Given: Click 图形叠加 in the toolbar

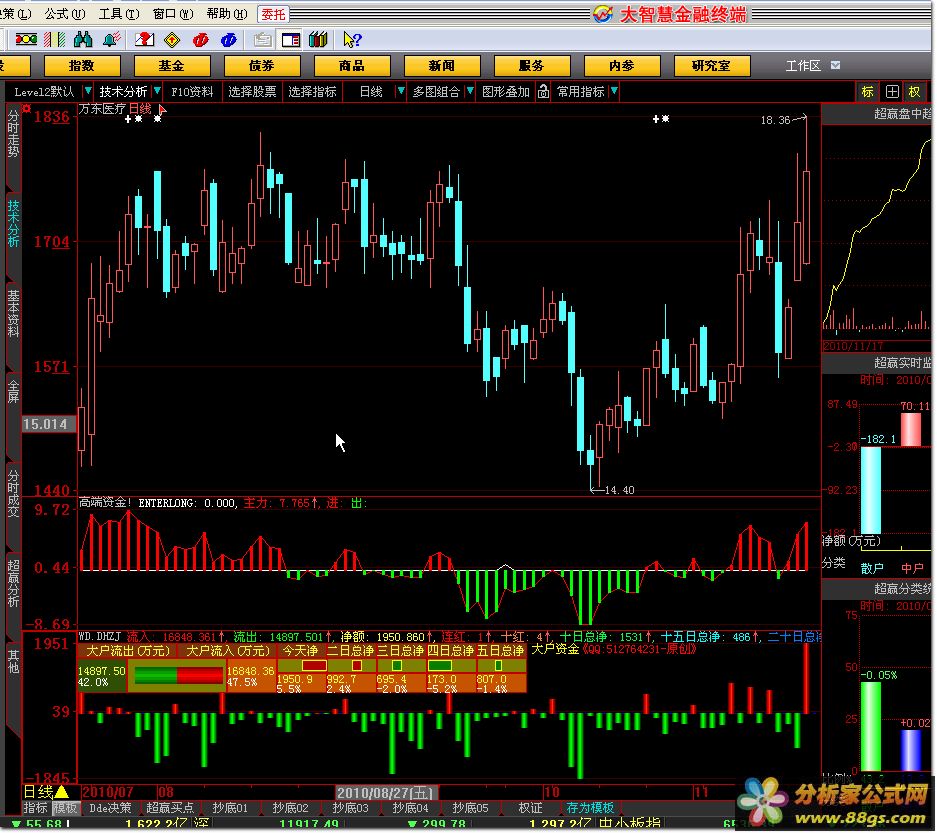Looking at the screenshot, I should click(x=506, y=91).
